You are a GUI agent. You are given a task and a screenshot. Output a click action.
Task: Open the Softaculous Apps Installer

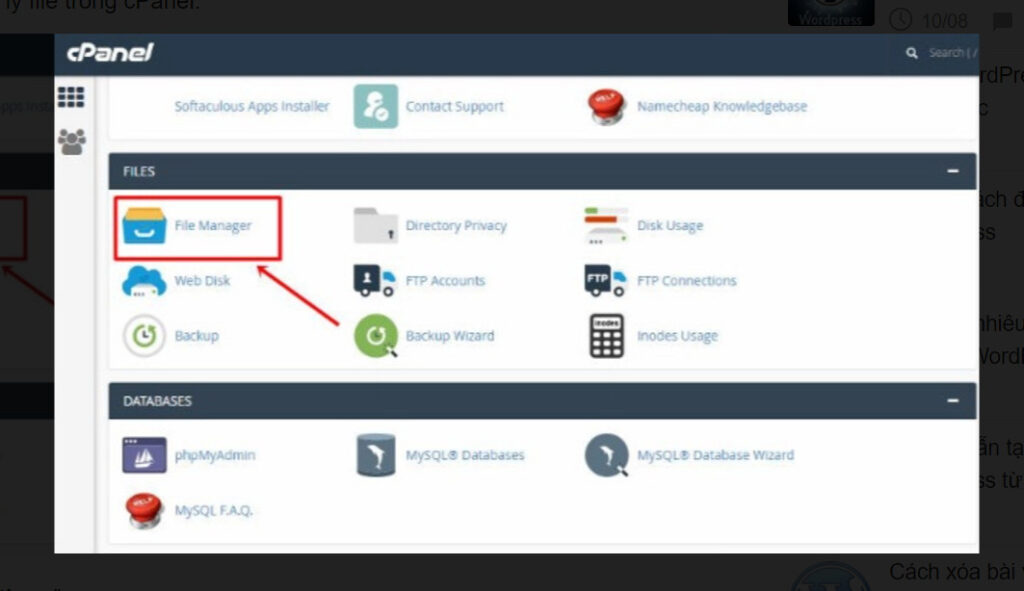pos(253,106)
